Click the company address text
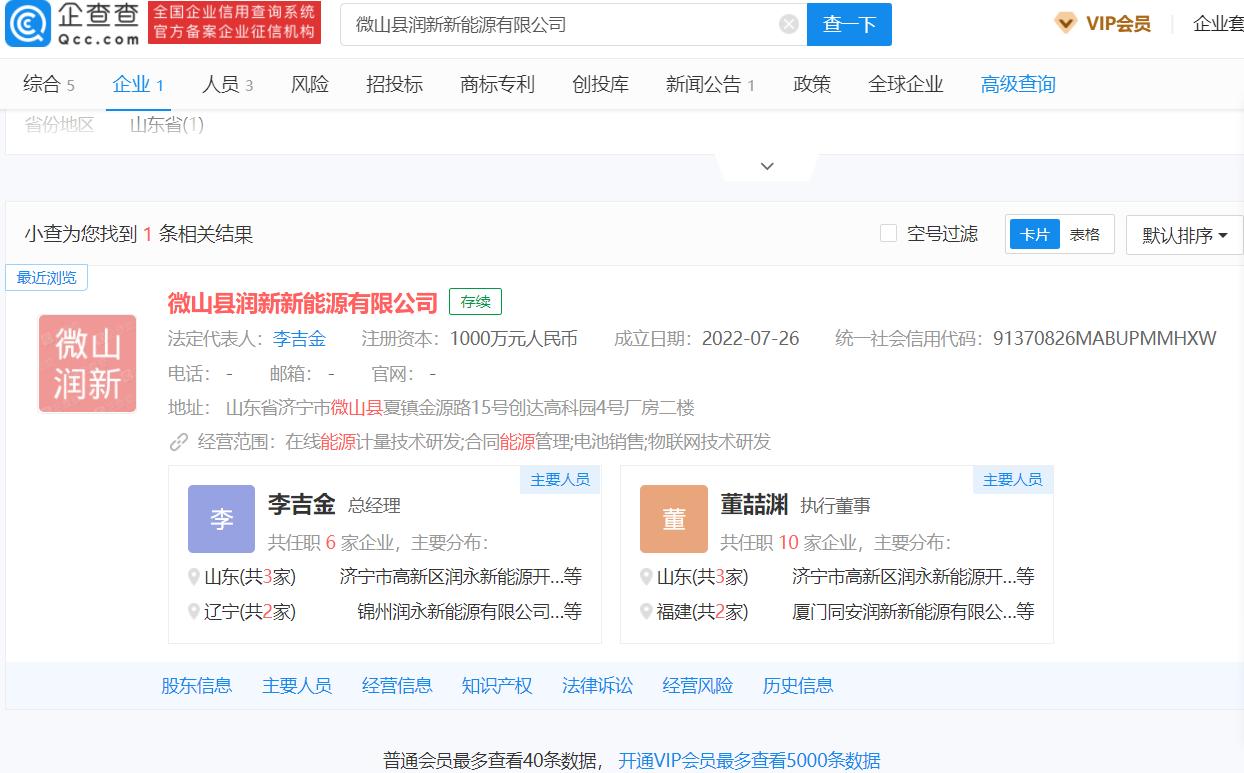1244x773 pixels. point(460,407)
